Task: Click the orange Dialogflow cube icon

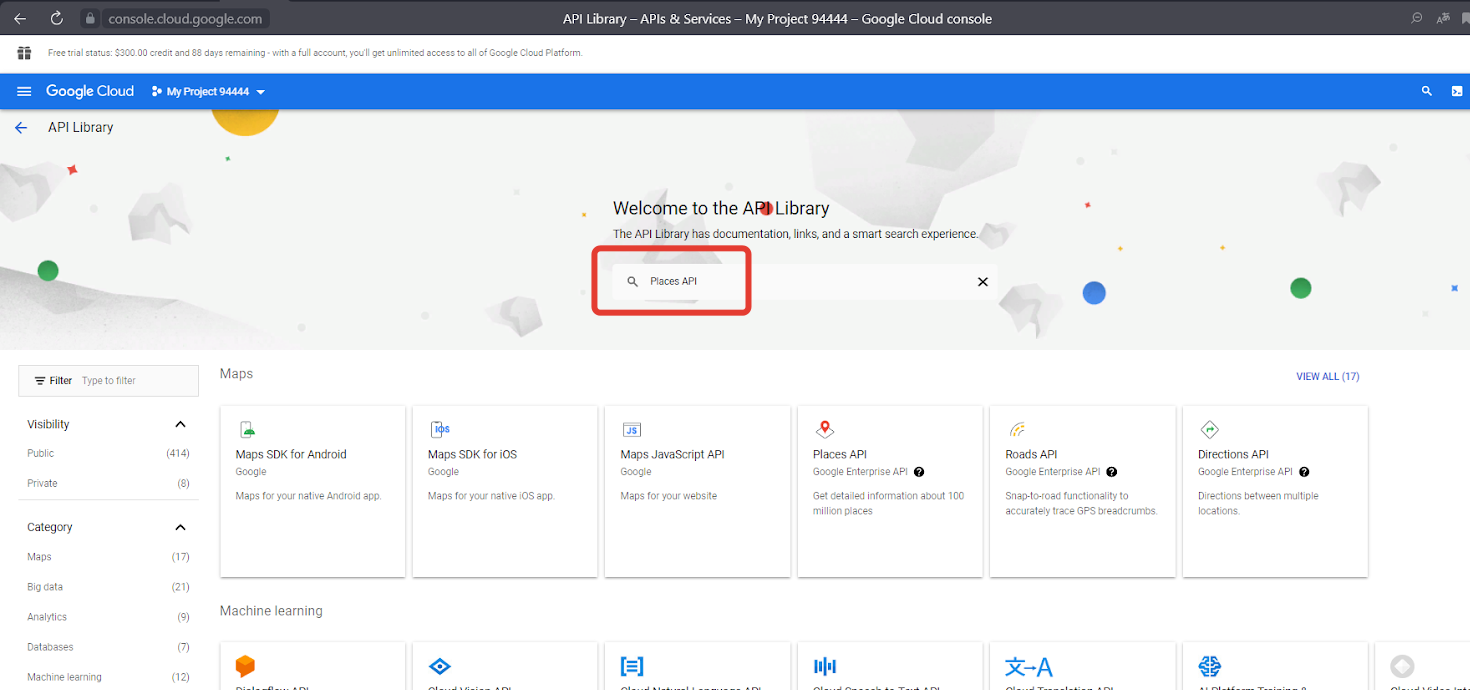Action: point(245,666)
